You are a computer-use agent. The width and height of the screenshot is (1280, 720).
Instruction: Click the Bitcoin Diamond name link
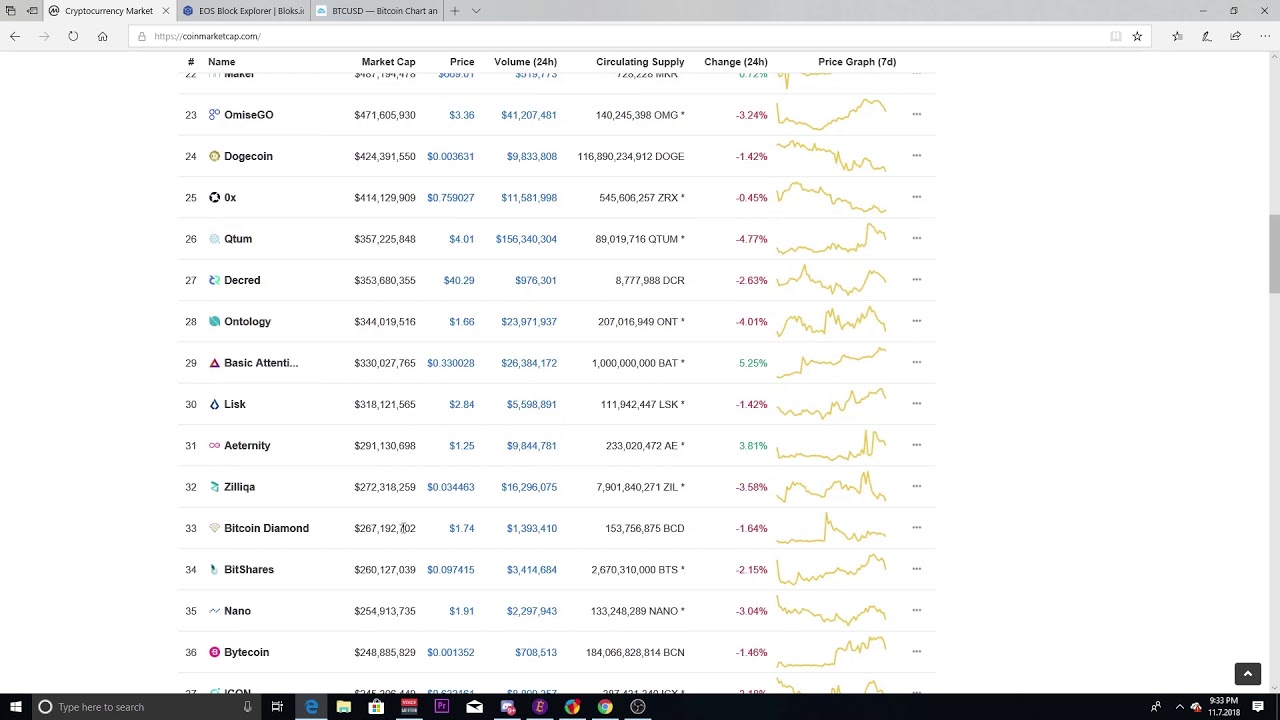point(266,528)
